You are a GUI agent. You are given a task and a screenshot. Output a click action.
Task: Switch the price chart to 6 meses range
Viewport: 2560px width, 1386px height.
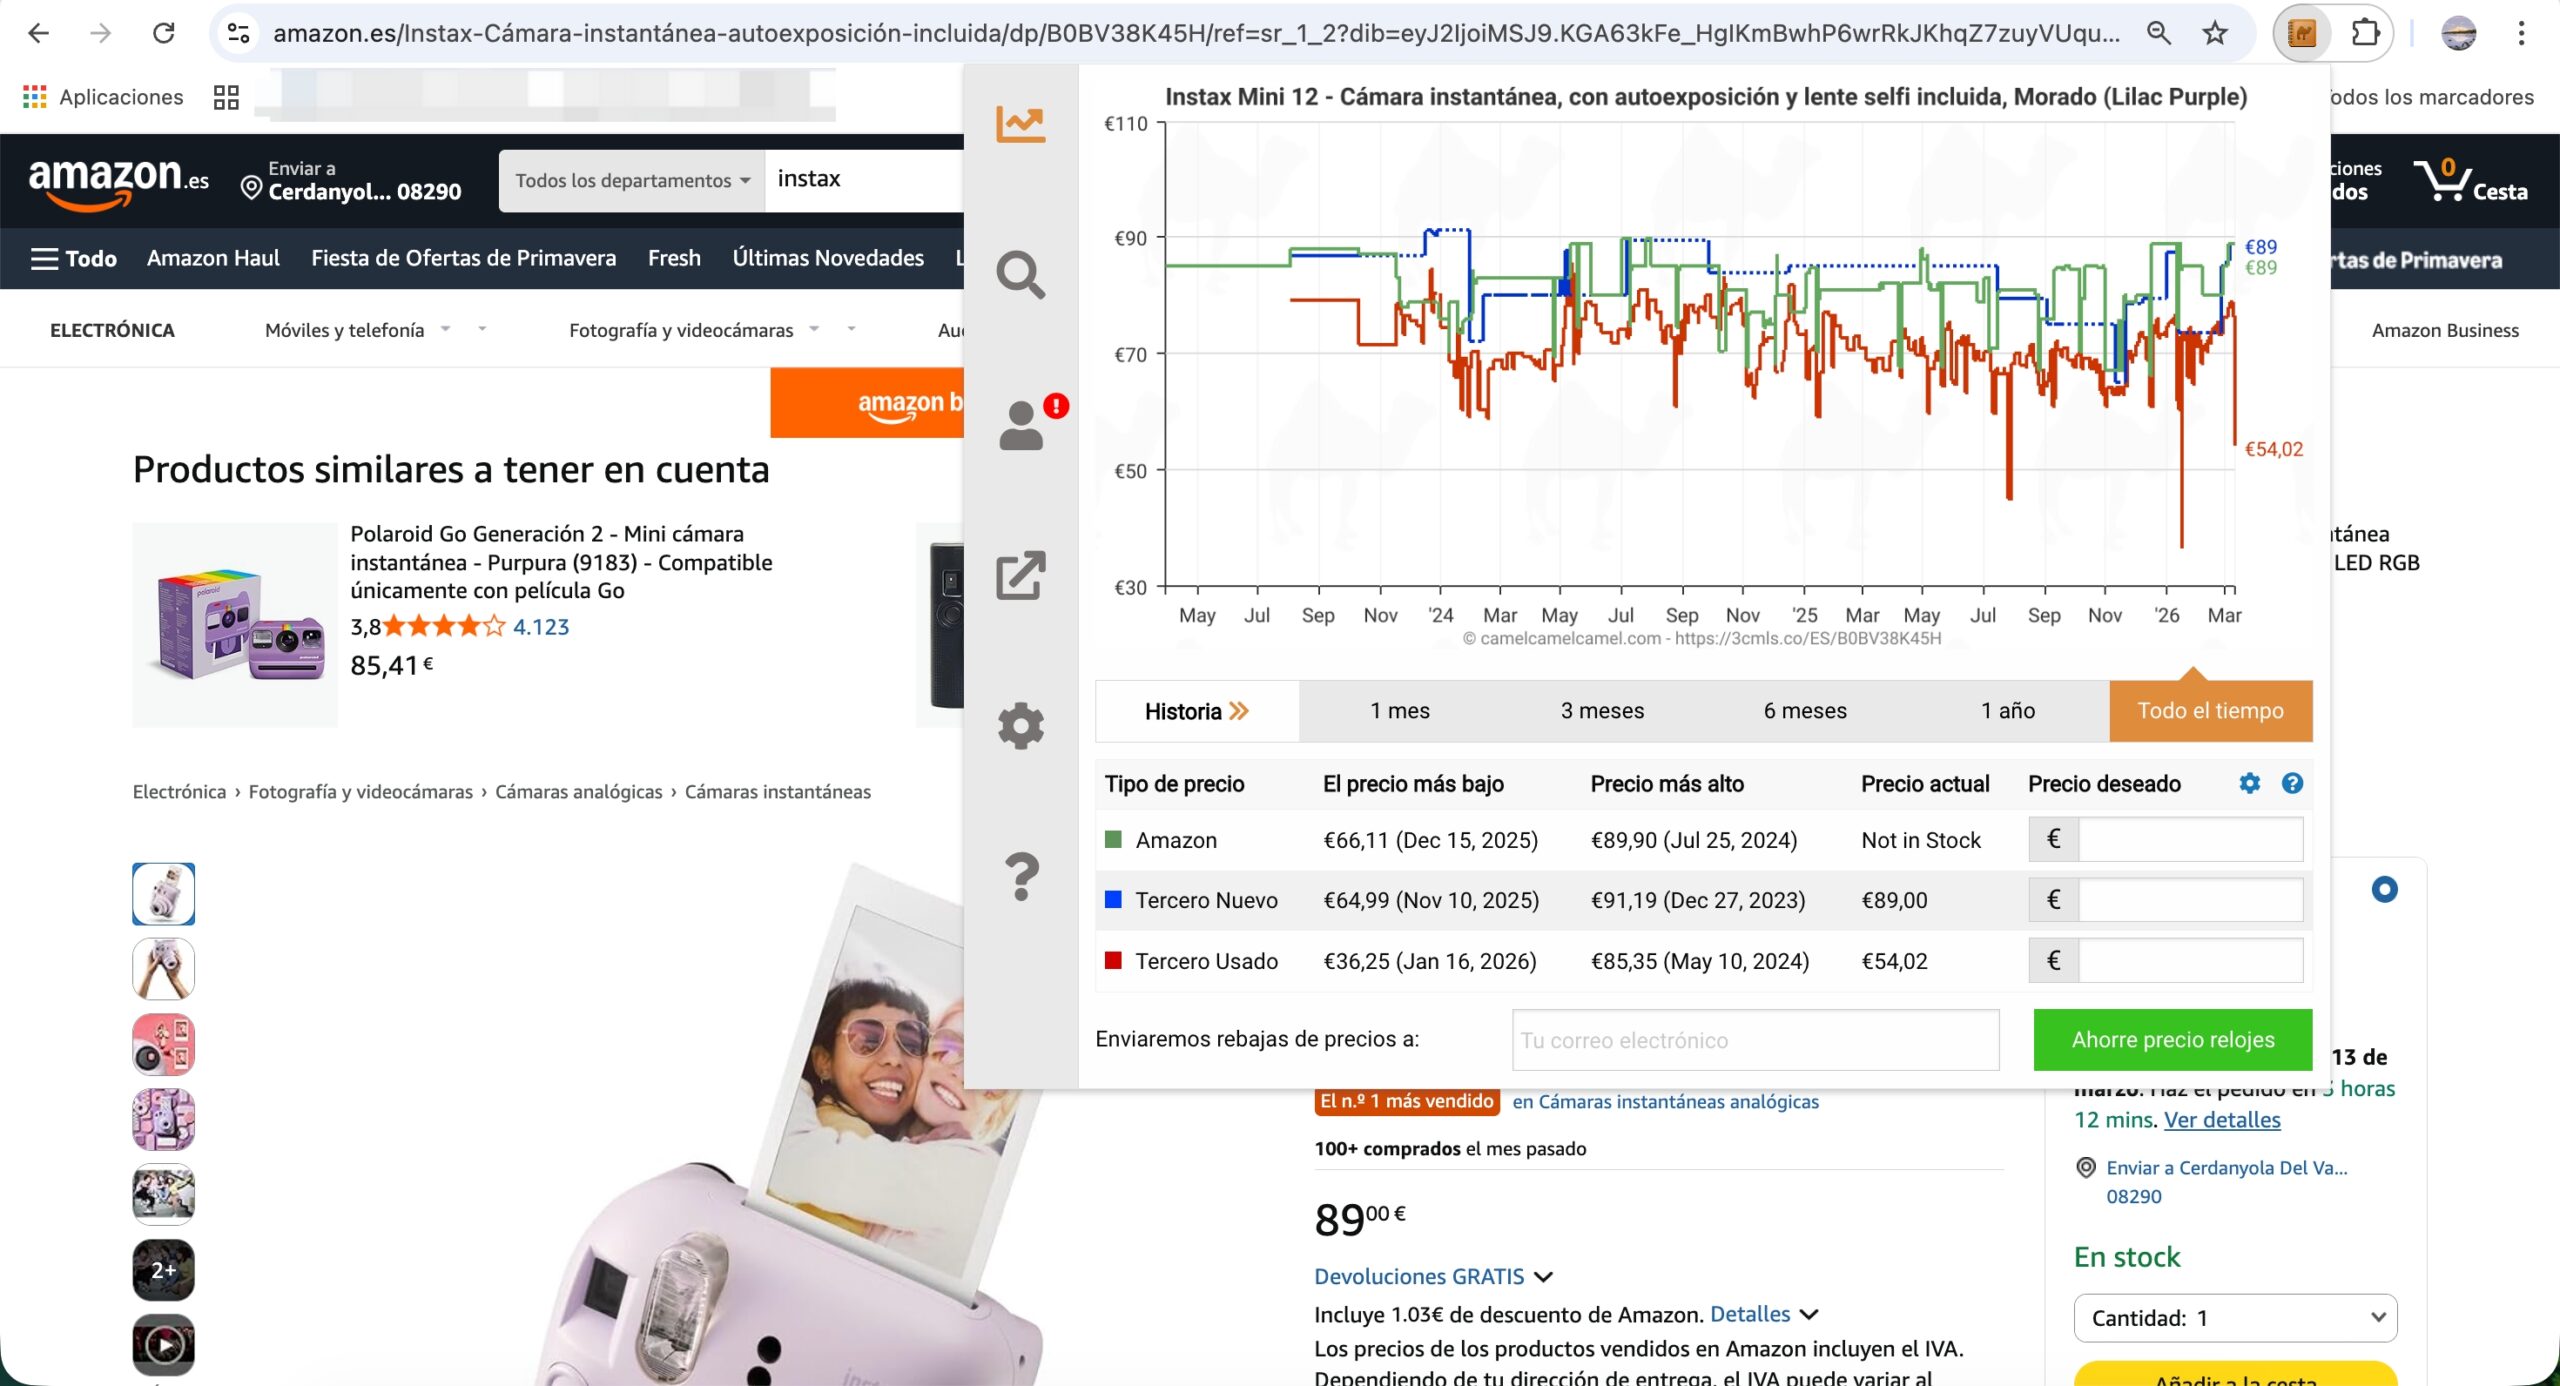pyautogui.click(x=1805, y=710)
